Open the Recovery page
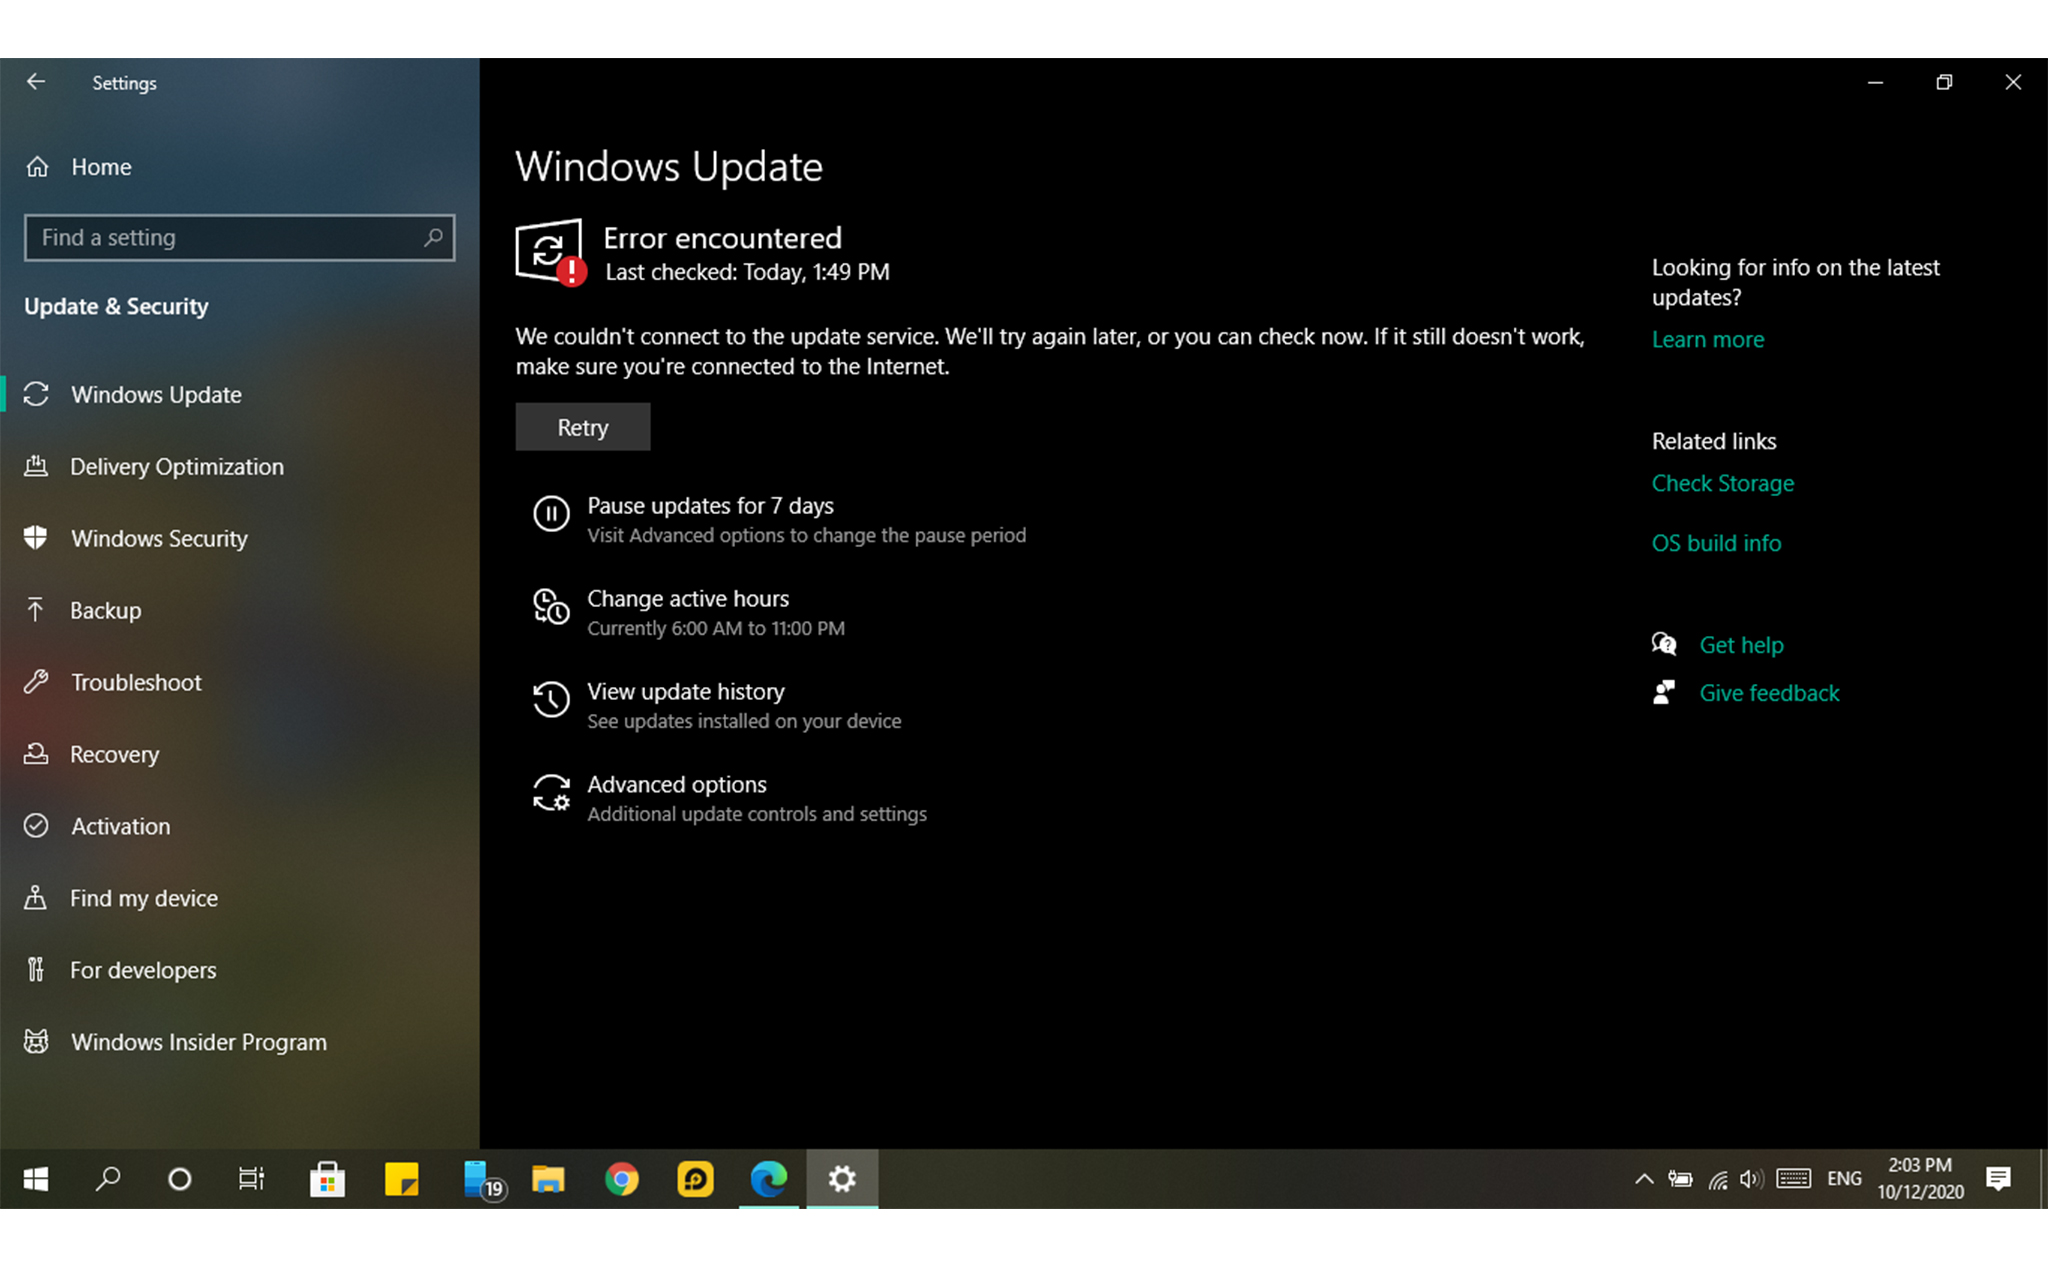The image size is (2048, 1268). [114, 755]
